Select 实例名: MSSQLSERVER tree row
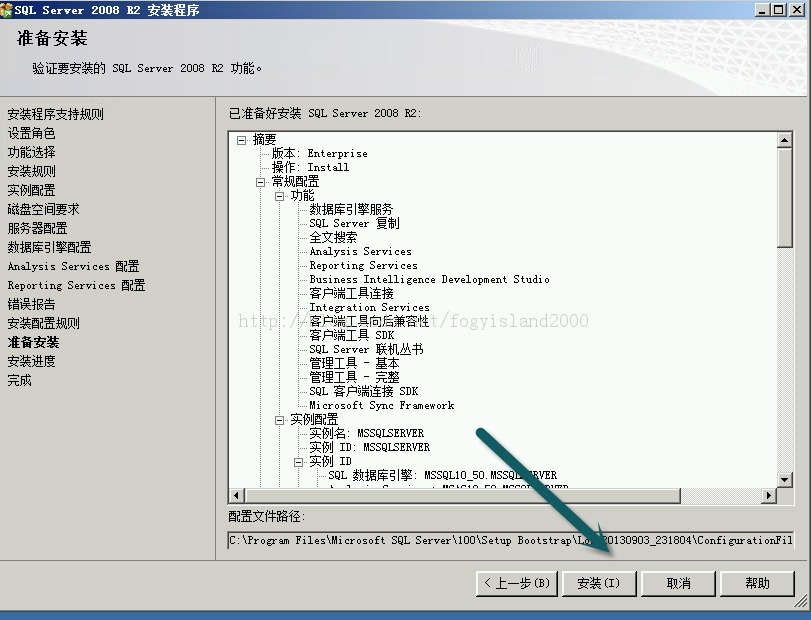 click(x=367, y=433)
